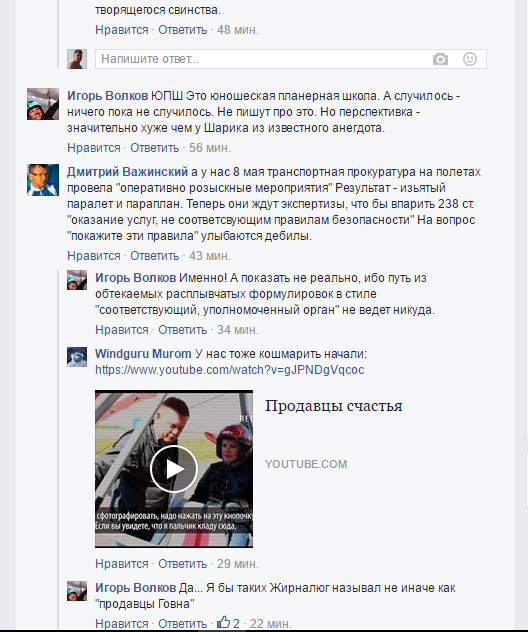Click Игорь Волков's small avatar beside Именно reply

pyautogui.click(x=77, y=280)
